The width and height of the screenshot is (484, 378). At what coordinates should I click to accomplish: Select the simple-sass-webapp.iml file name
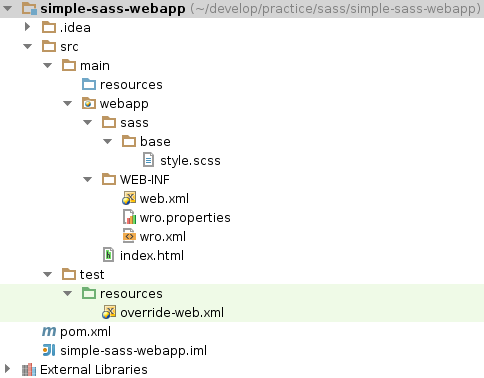click(x=133, y=351)
